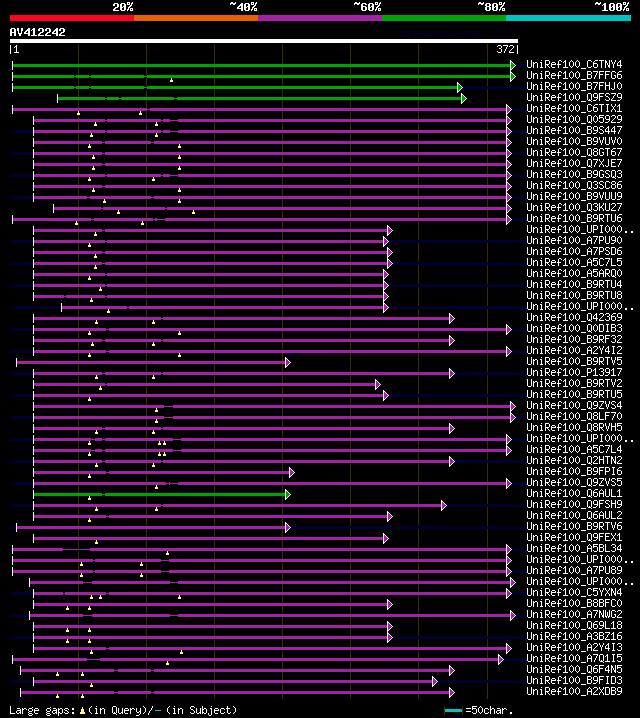
Task: Click the cyan ~100% identity legend segment
Action: point(569,18)
